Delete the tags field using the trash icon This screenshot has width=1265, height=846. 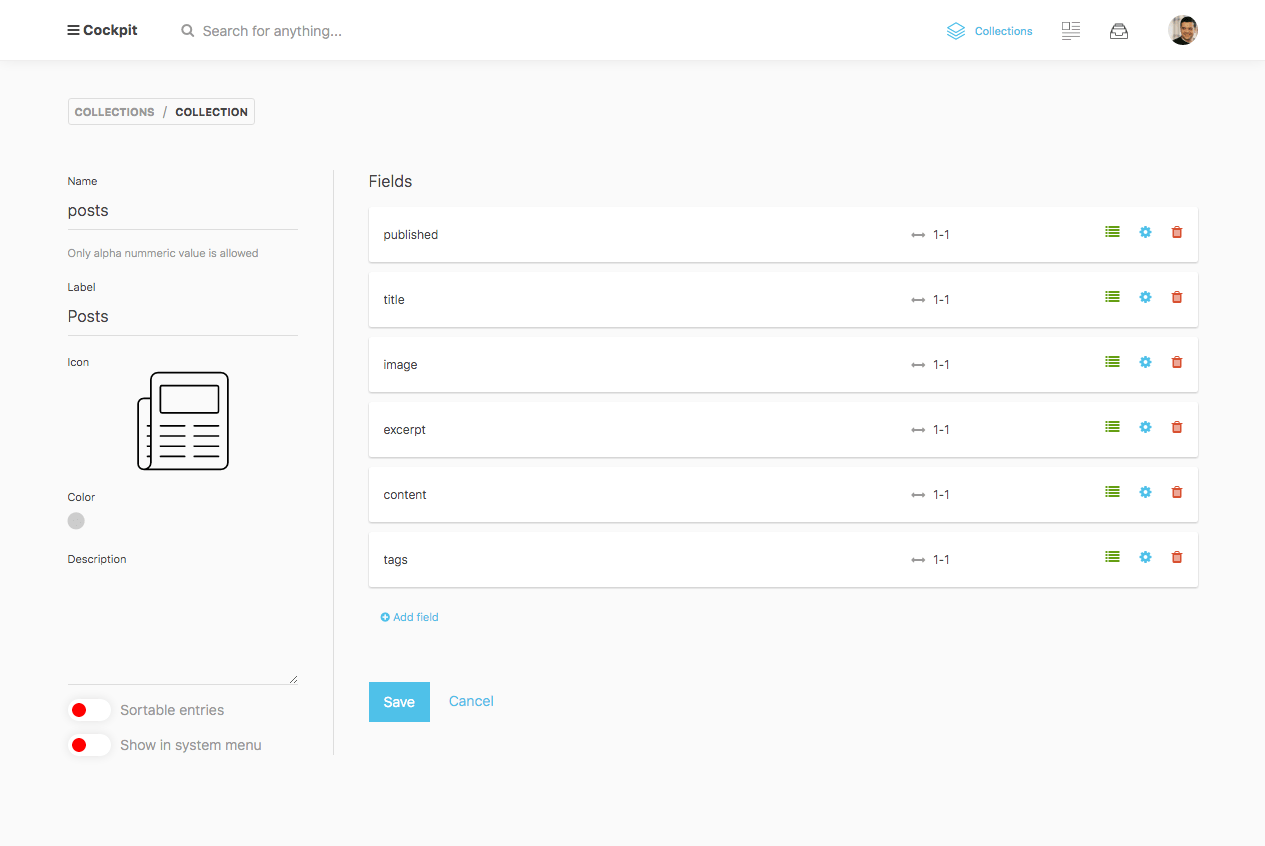coord(1176,557)
